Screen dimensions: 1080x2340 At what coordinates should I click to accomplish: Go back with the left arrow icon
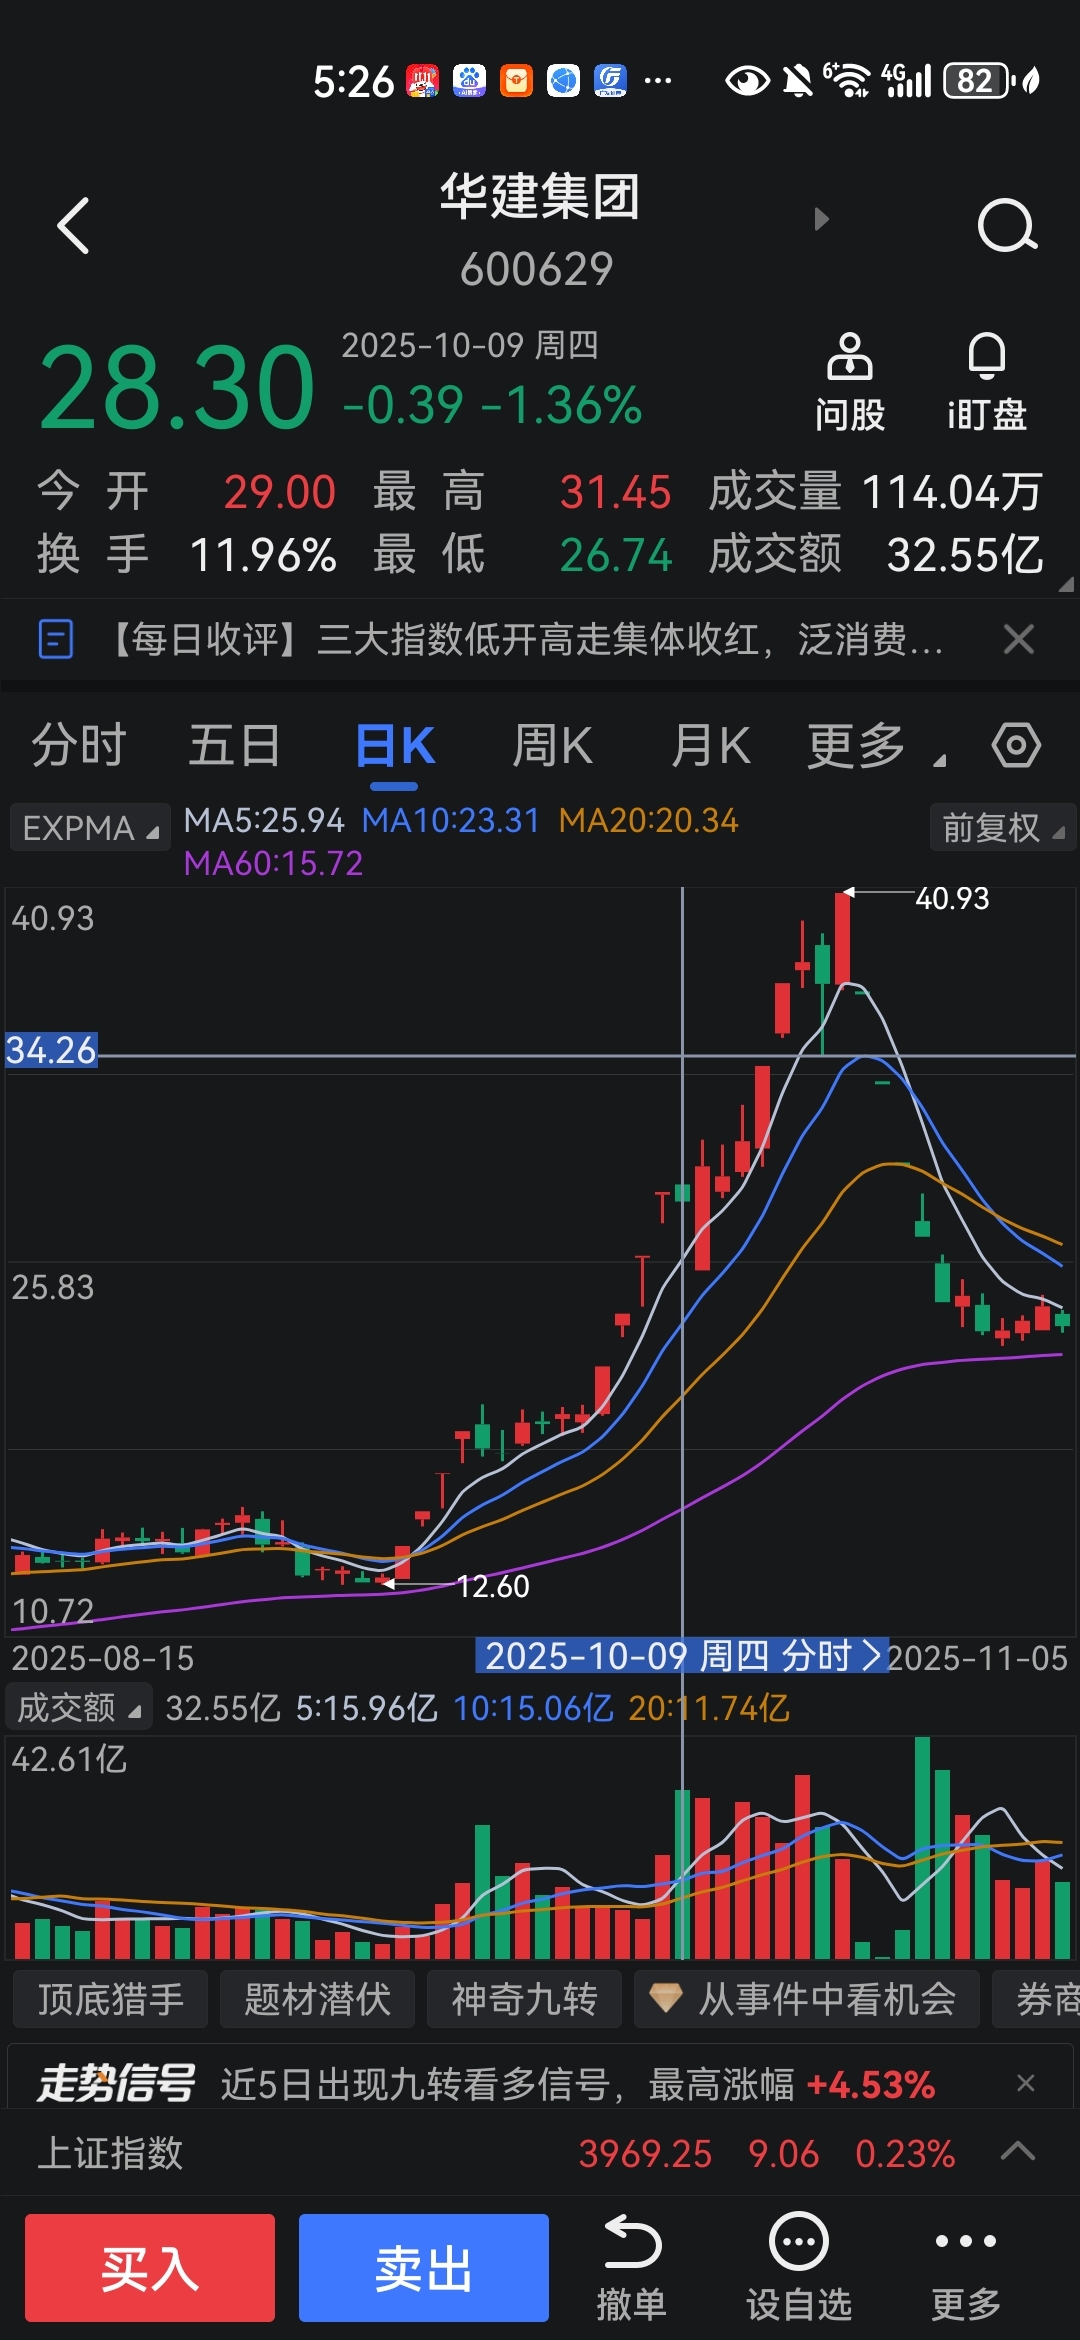click(73, 225)
